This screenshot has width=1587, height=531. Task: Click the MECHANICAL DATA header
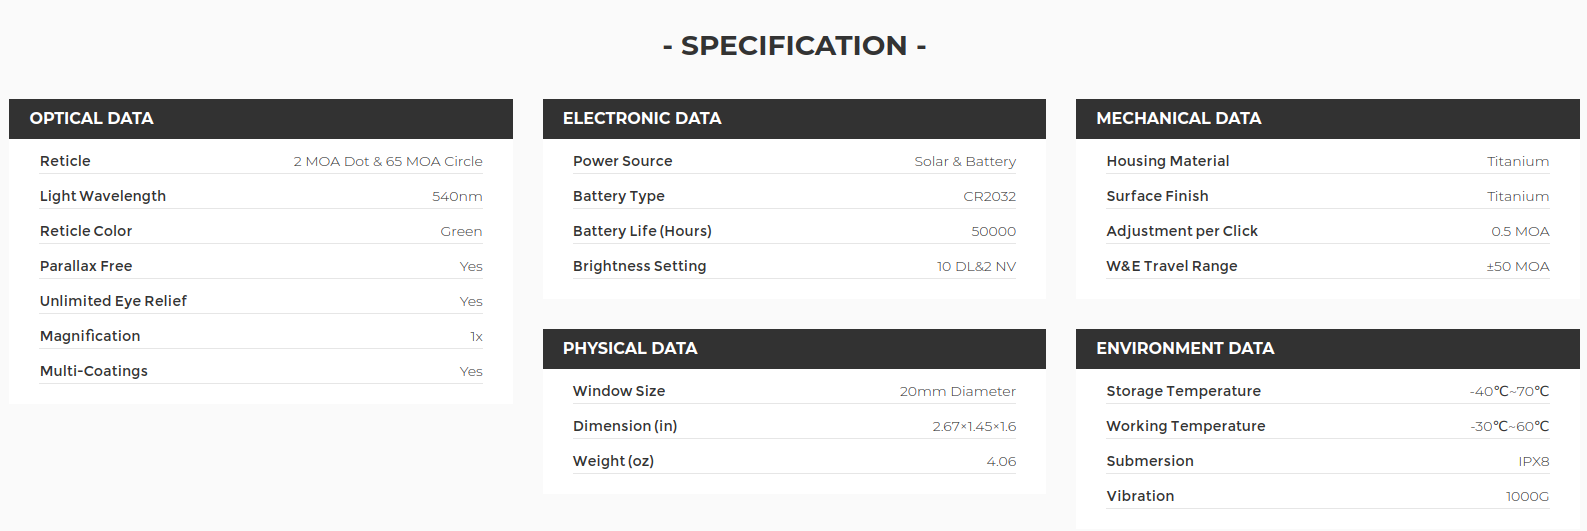pyautogui.click(x=1328, y=119)
